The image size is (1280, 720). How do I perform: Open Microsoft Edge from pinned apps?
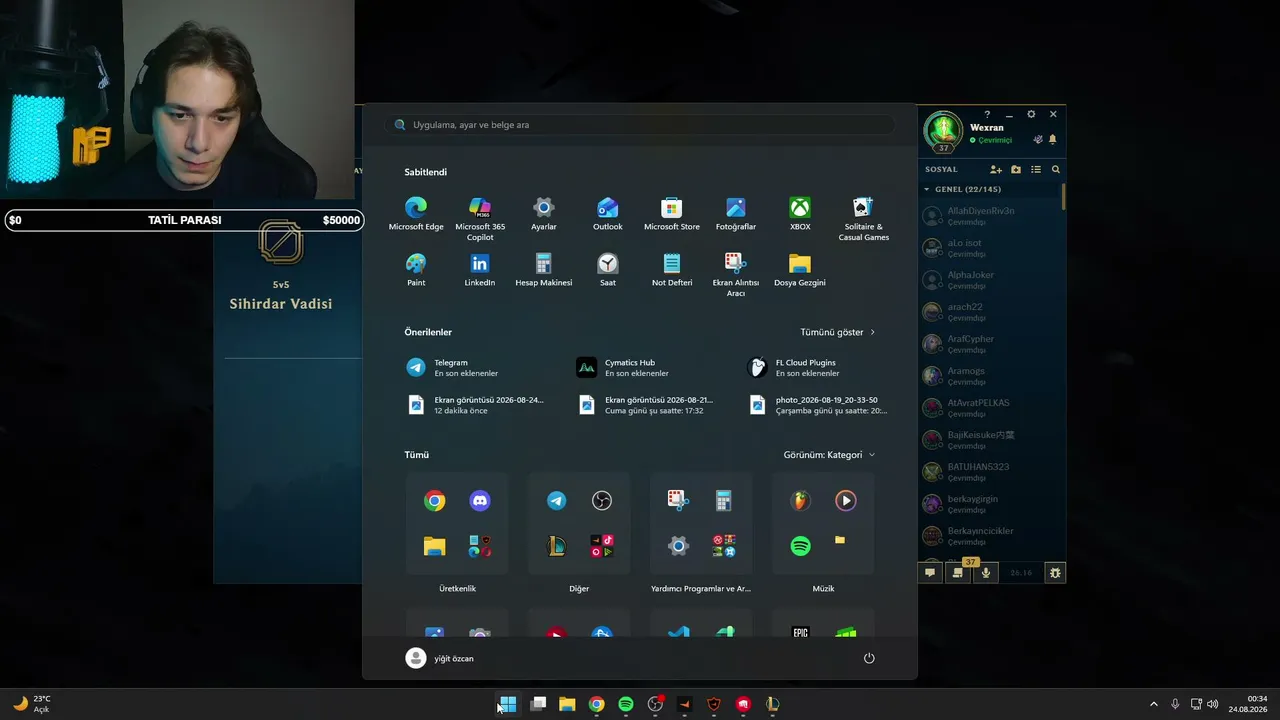(x=416, y=214)
